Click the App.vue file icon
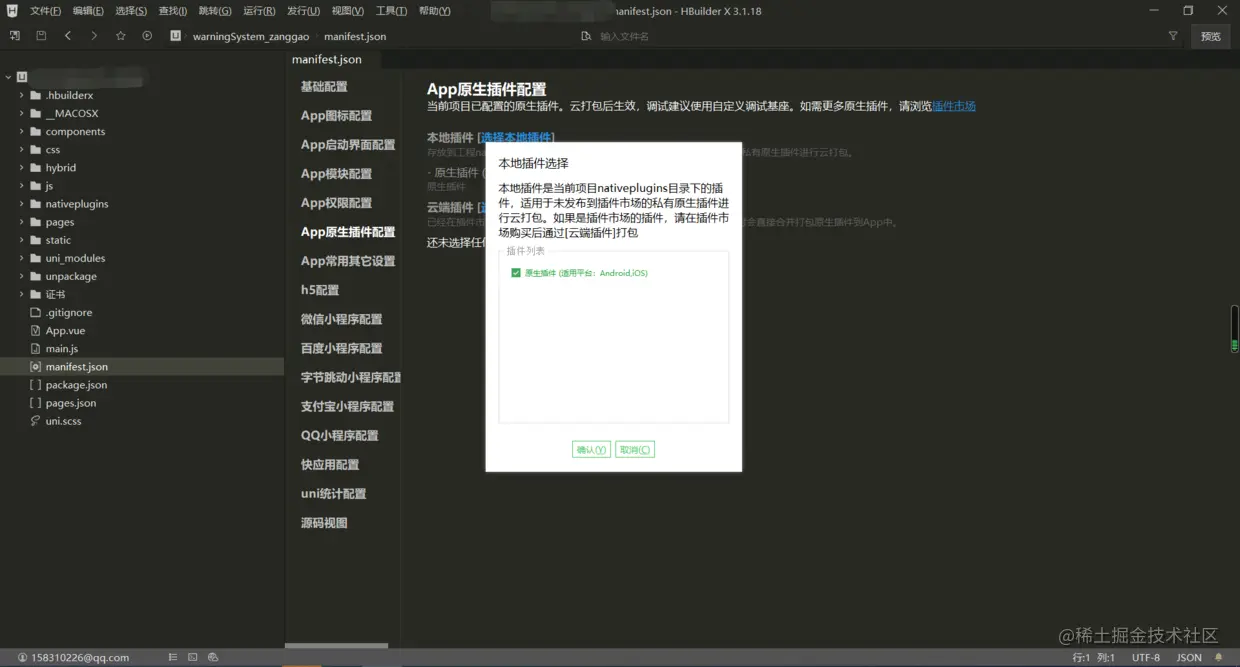This screenshot has height=667, width=1240. coord(36,330)
